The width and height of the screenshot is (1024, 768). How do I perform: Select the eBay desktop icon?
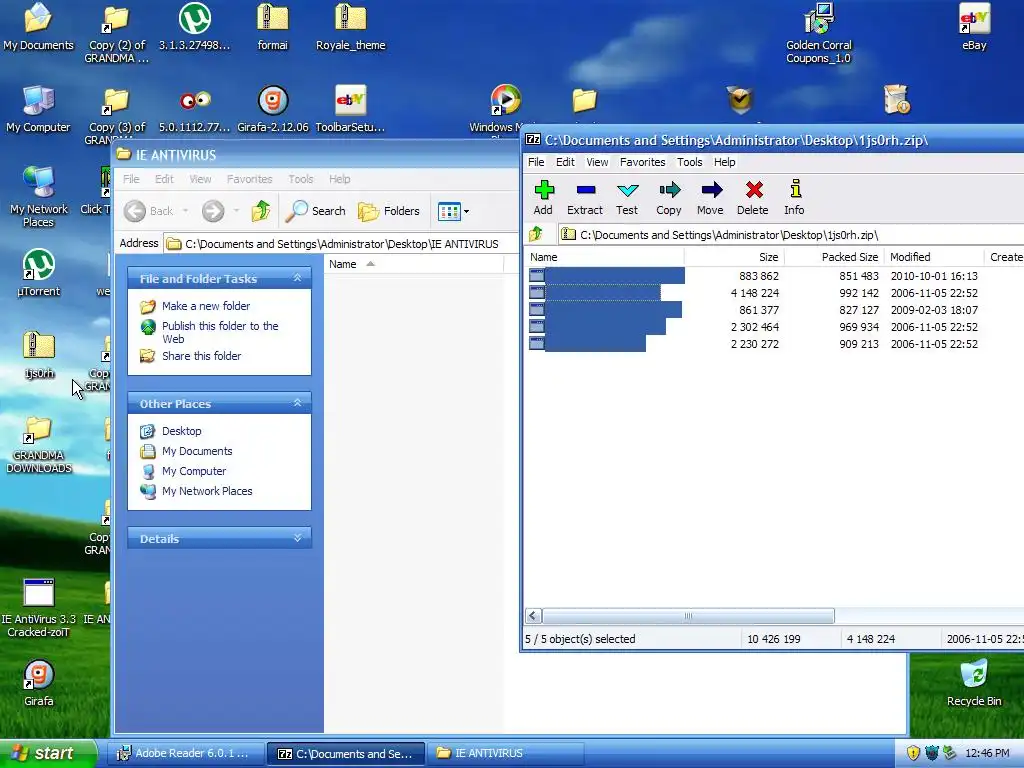pos(974,27)
